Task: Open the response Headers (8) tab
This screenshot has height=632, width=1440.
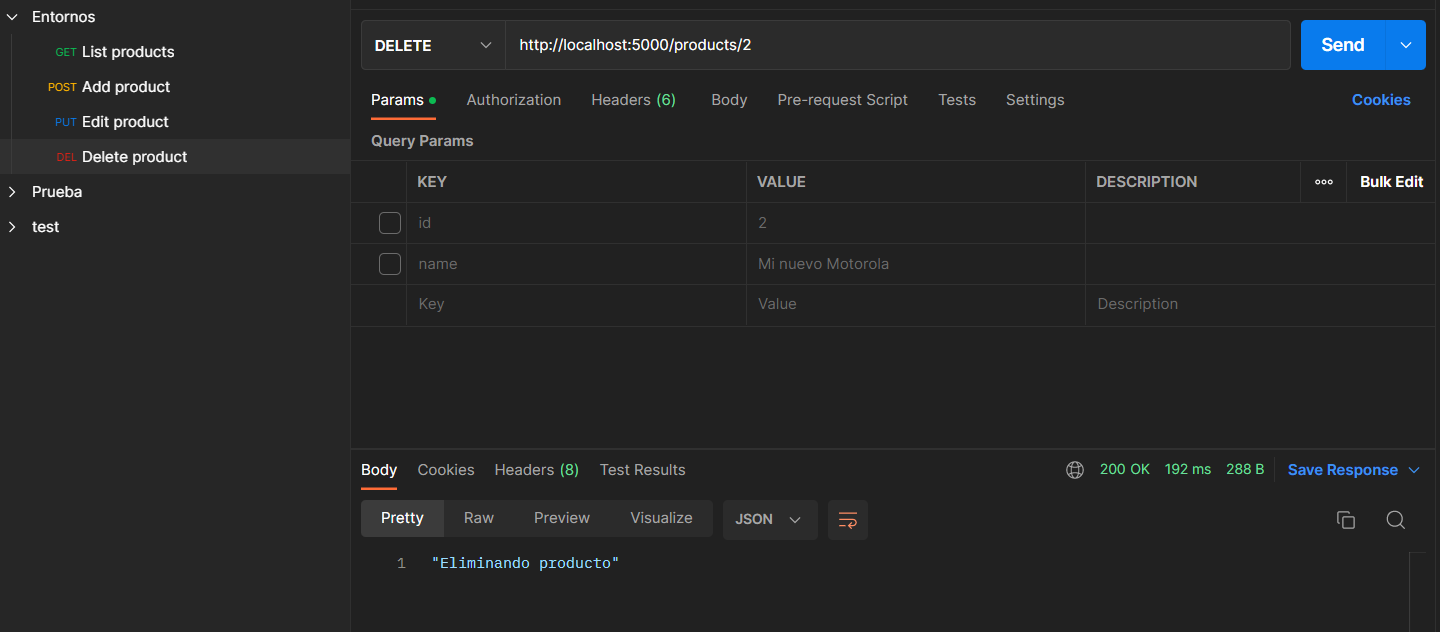Action: (x=537, y=470)
